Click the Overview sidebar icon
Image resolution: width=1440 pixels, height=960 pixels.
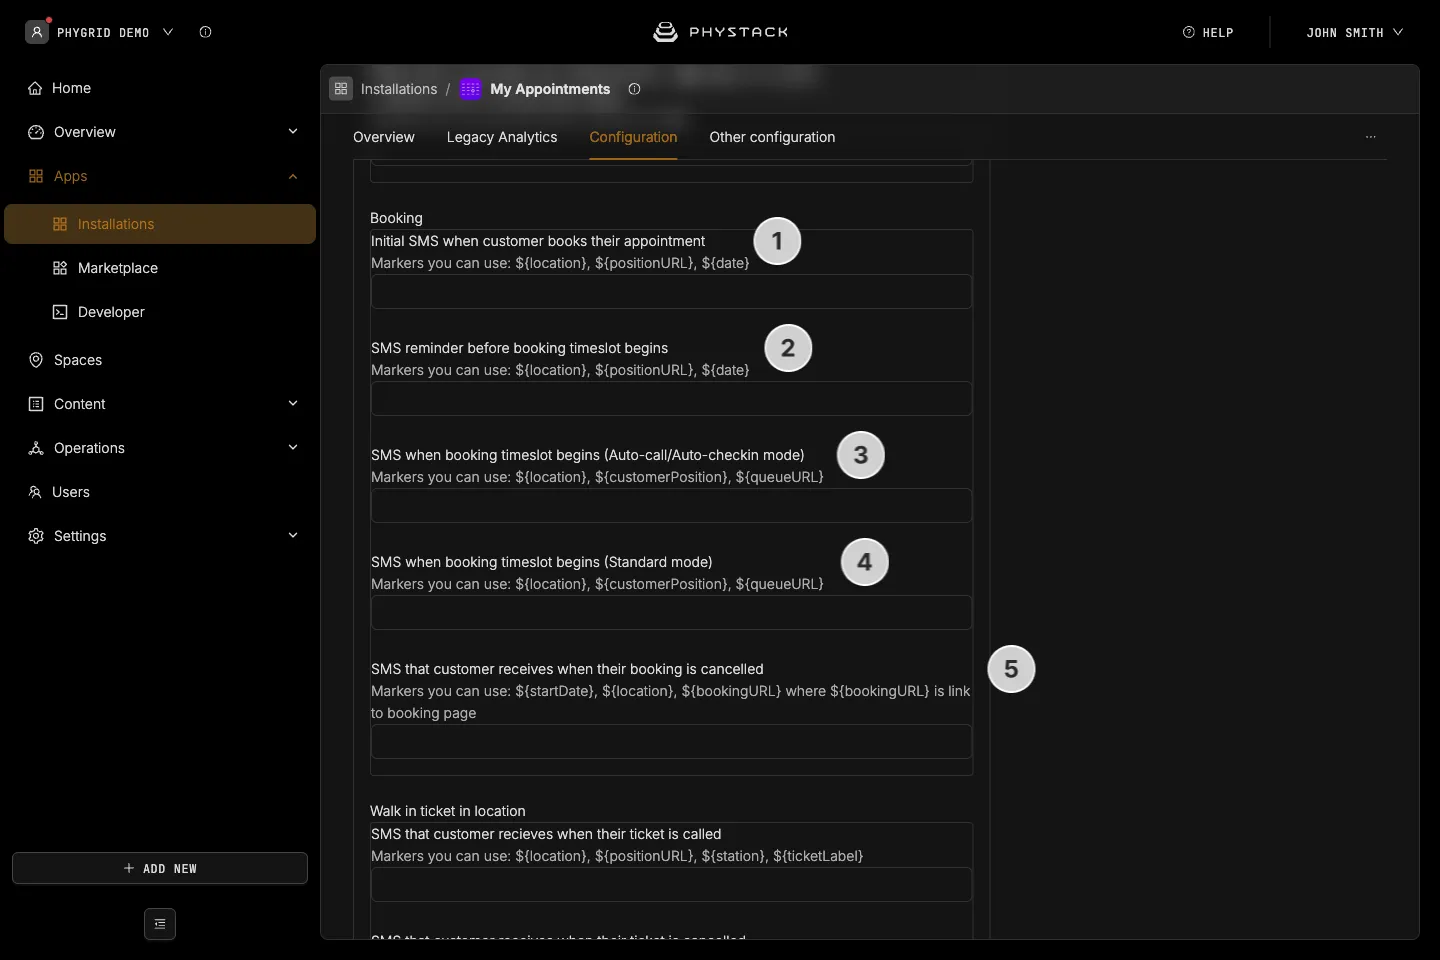point(36,132)
